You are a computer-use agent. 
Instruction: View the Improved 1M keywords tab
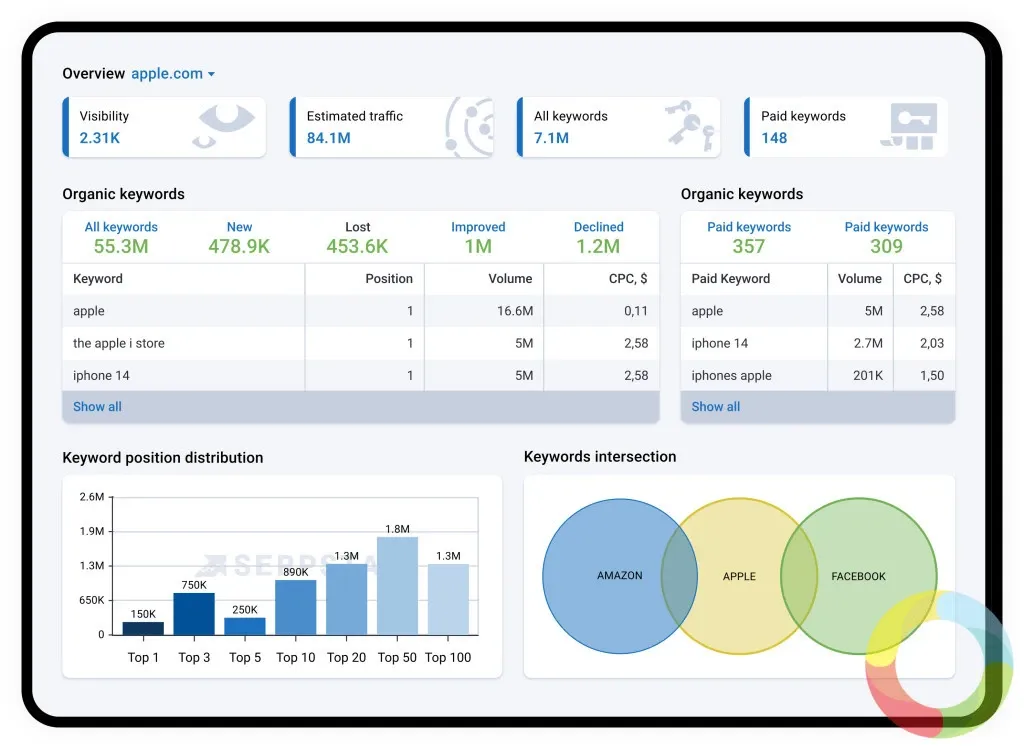[478, 238]
